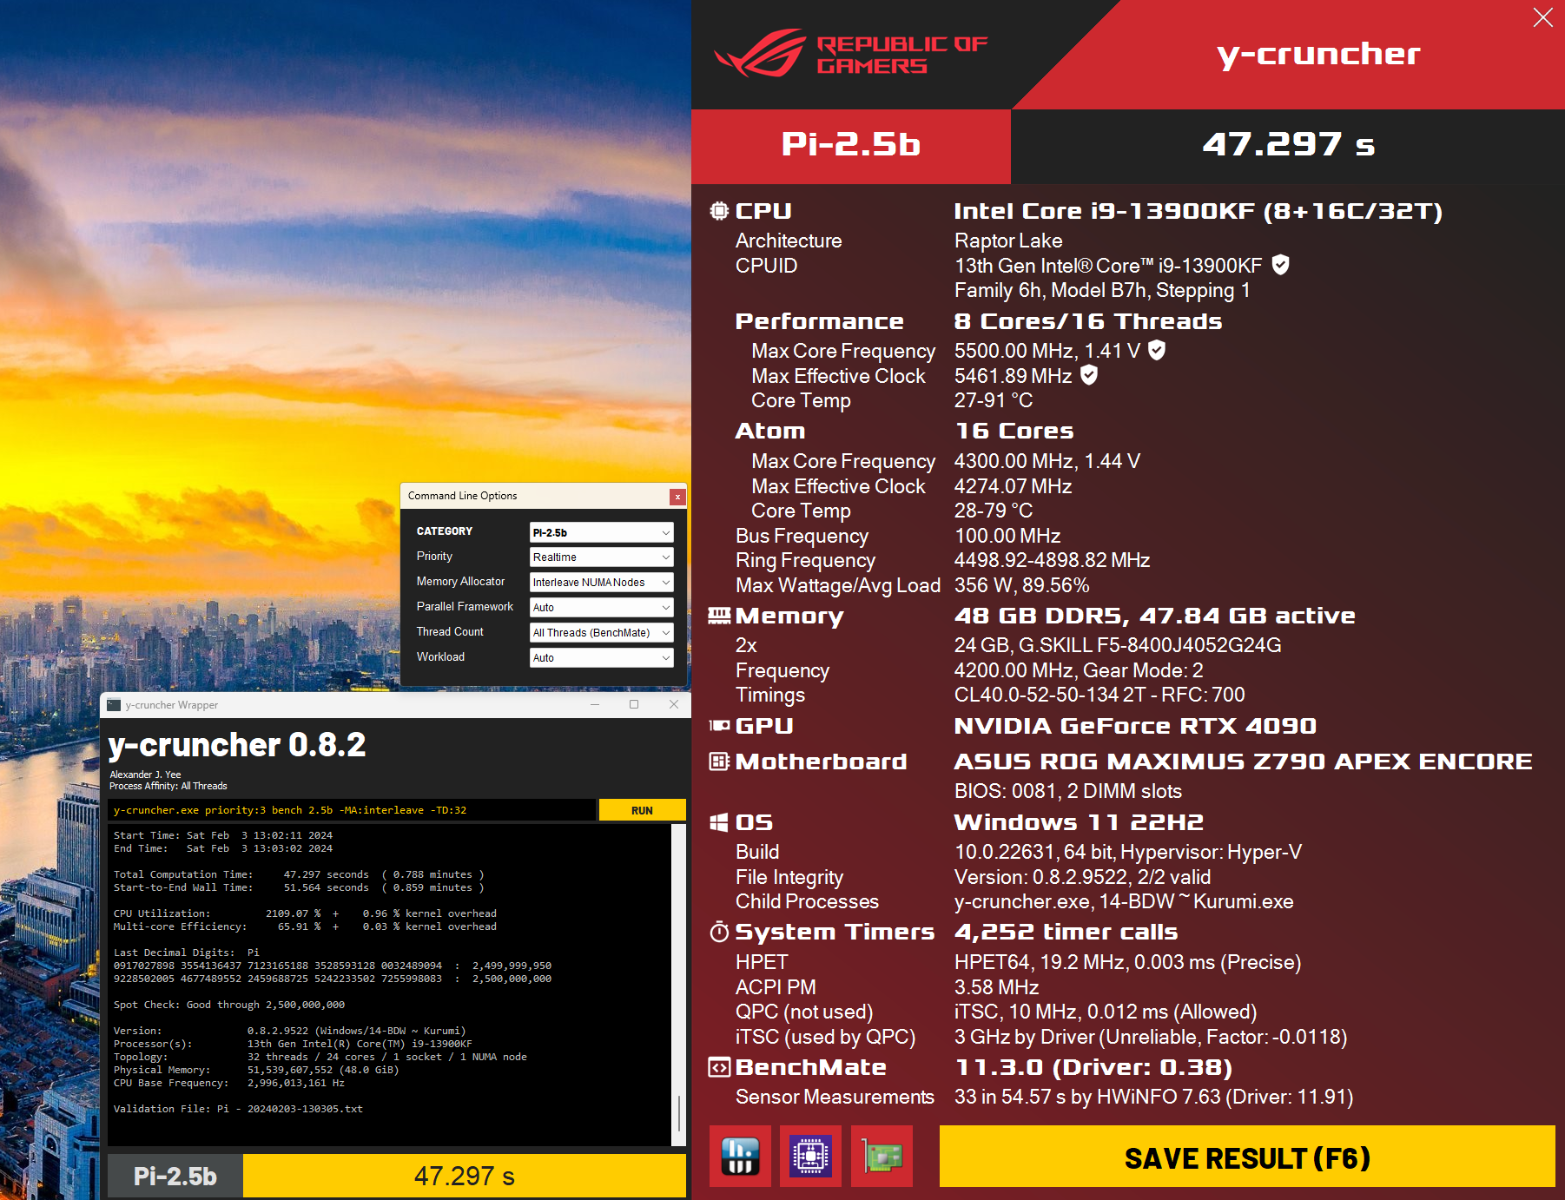Viewport: 1565px width, 1200px height.
Task: Click the 8 Cores/16 Threads value
Action: pos(1088,321)
